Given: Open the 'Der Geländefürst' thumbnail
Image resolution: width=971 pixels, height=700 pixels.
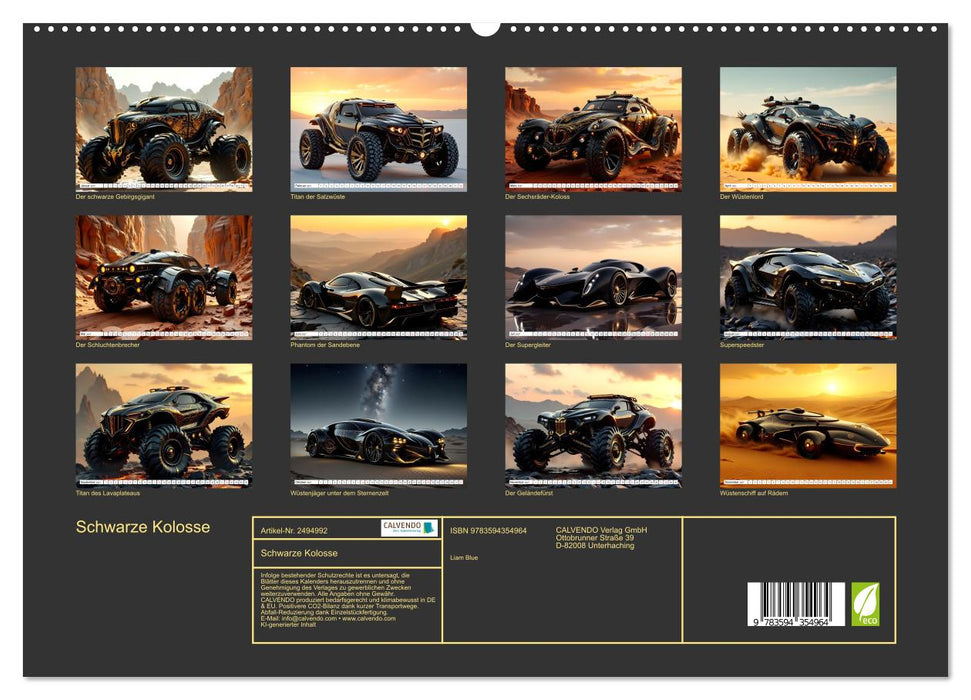Looking at the screenshot, I should pos(593,426).
